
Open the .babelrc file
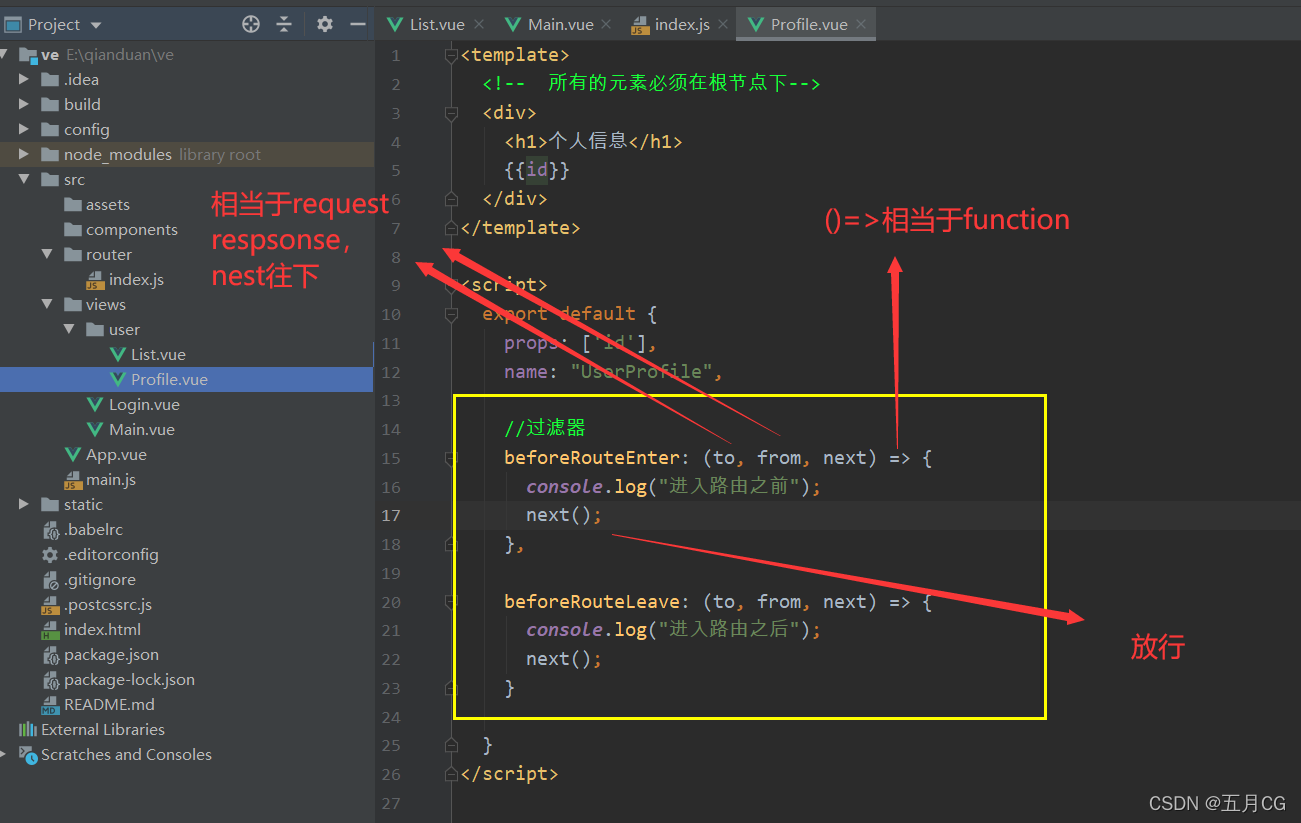pyautogui.click(x=82, y=529)
